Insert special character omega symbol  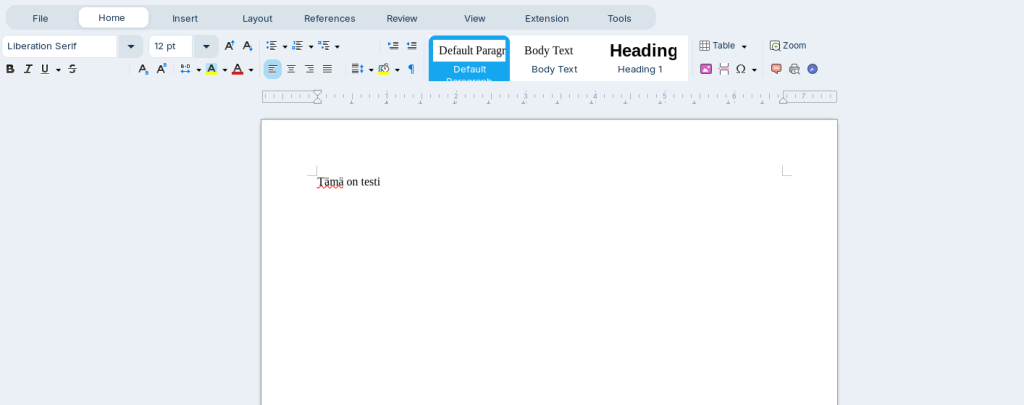click(x=741, y=69)
